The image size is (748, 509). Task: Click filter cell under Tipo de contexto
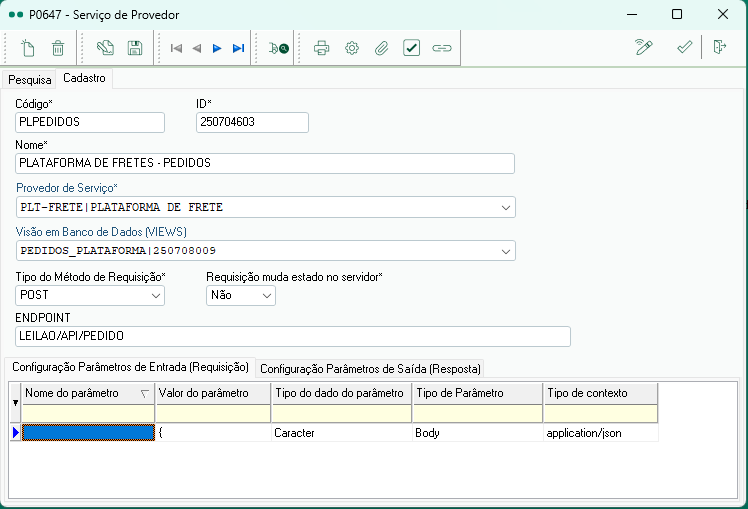click(x=601, y=414)
